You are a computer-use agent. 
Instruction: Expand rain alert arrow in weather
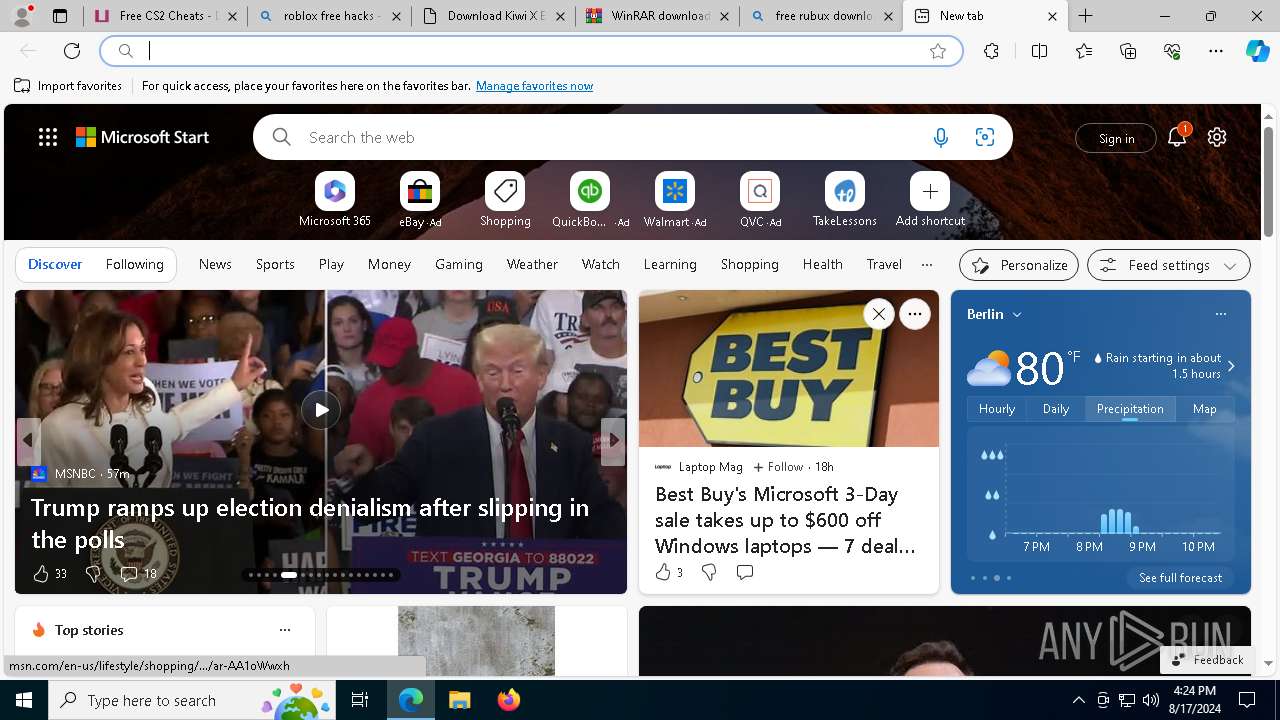[x=1231, y=366]
